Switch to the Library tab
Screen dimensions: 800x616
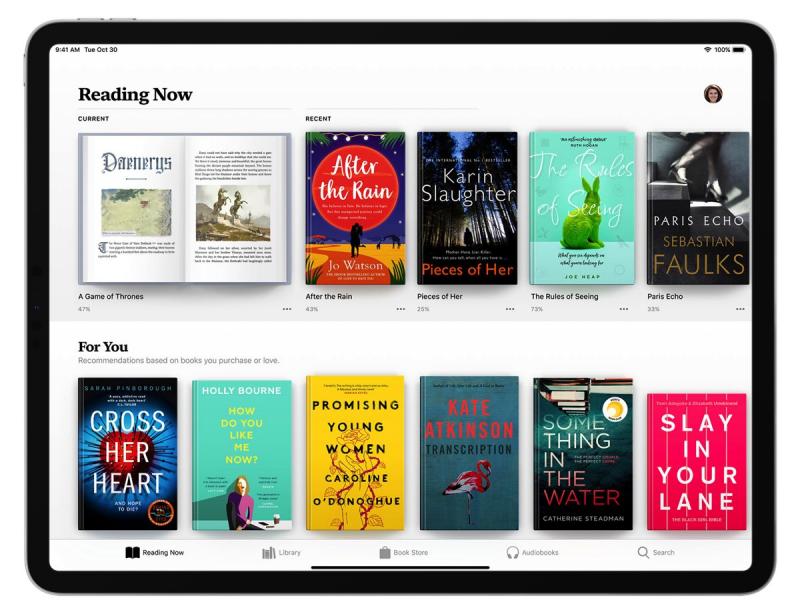point(281,552)
